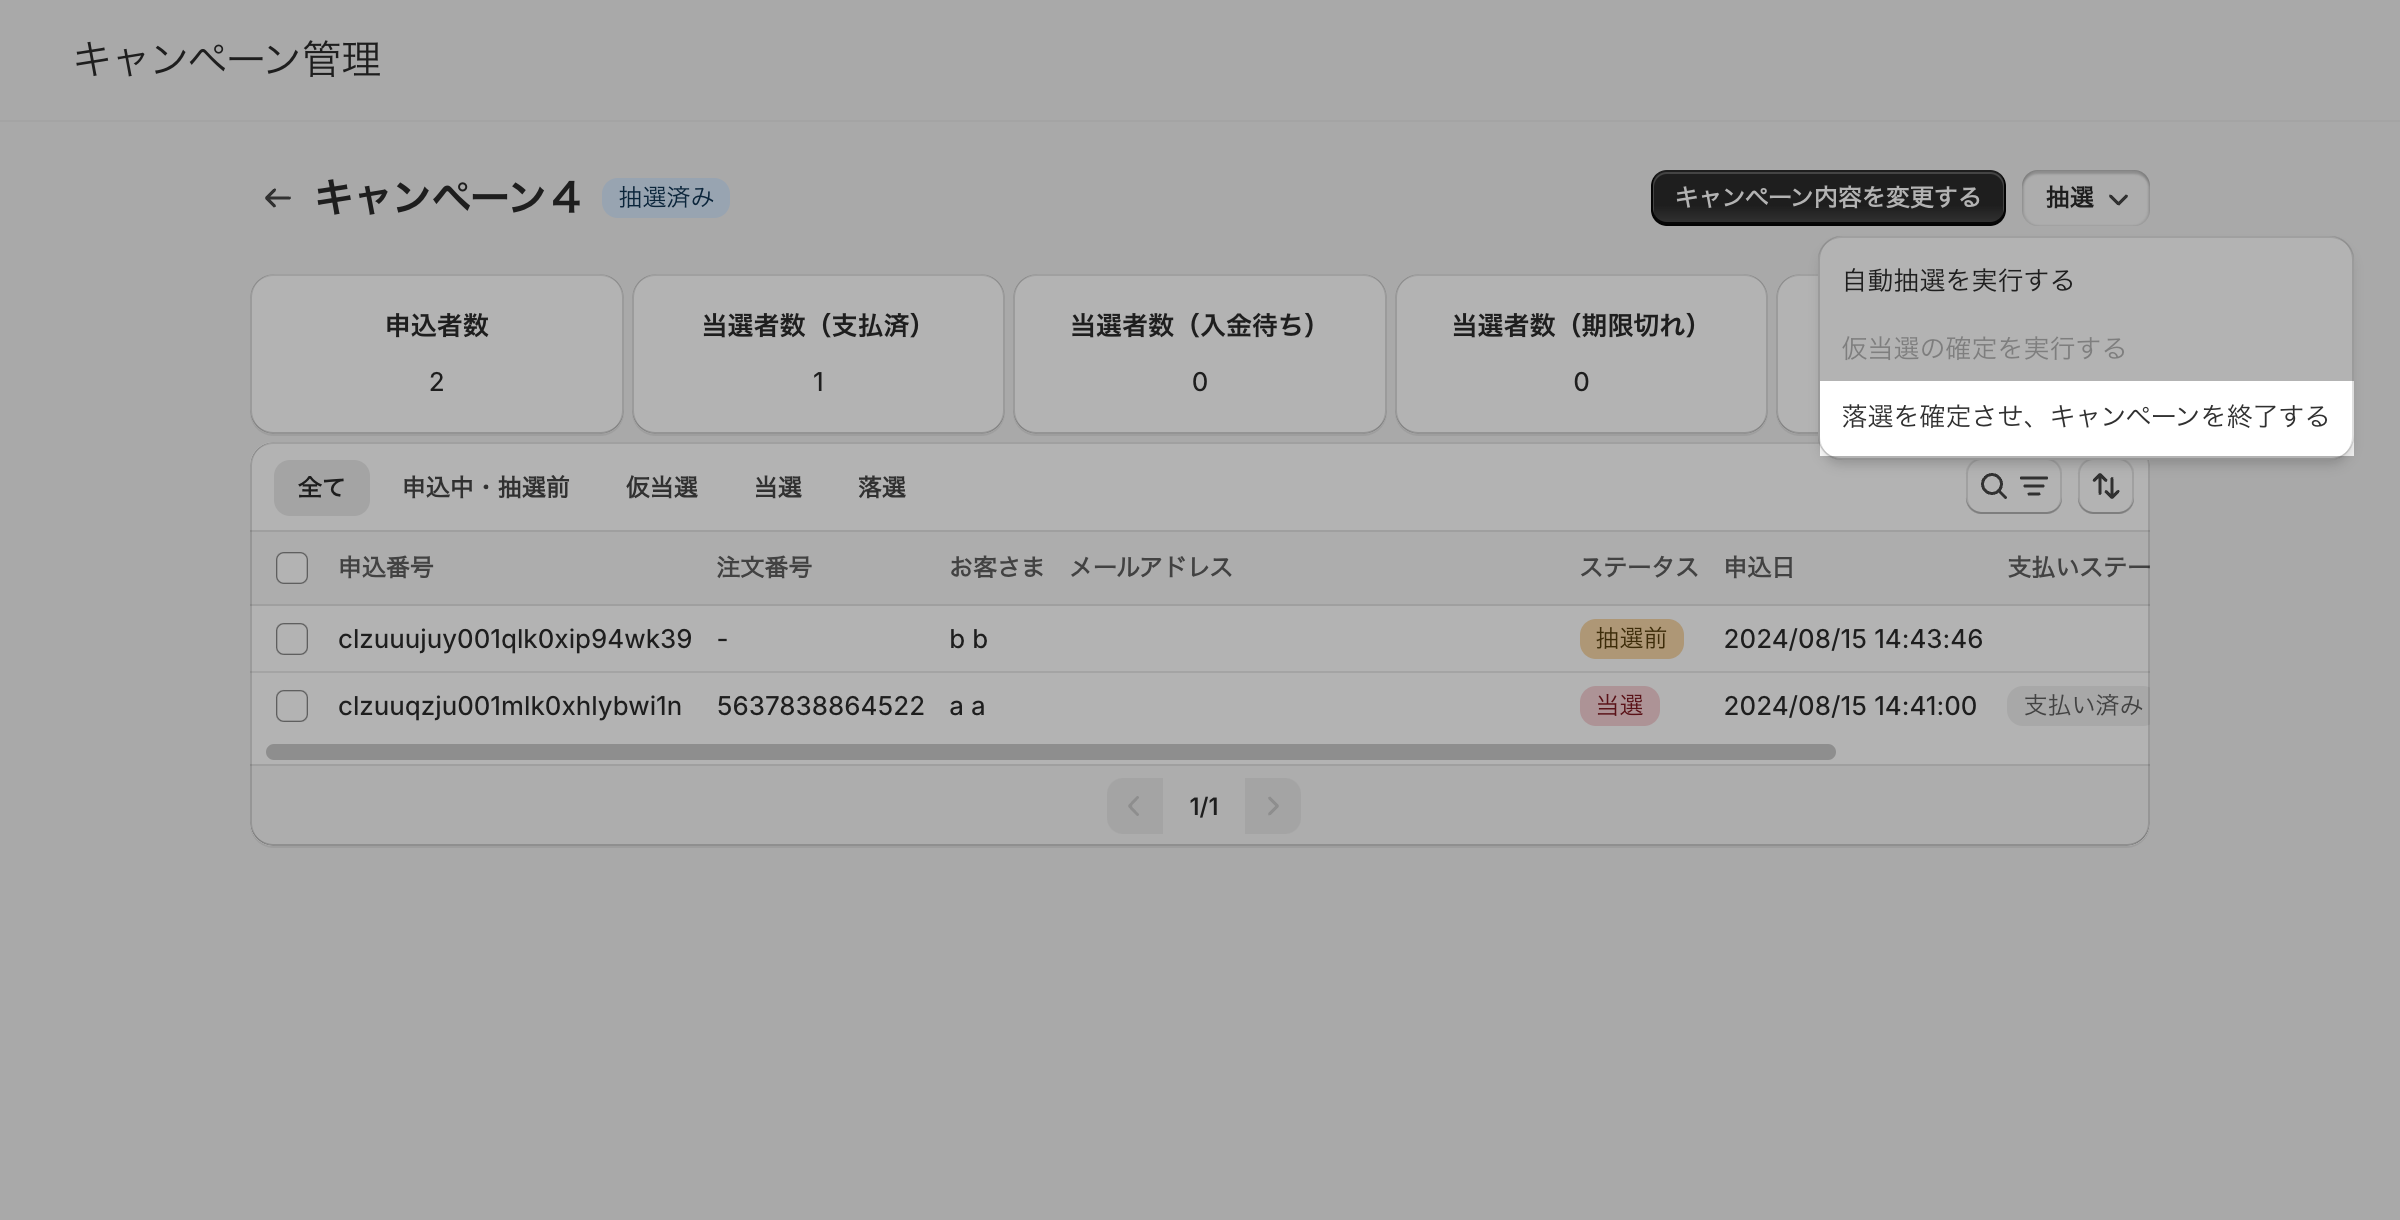Click the 支払い済み payment badge
The width and height of the screenshot is (2400, 1220).
pyautogui.click(x=2080, y=706)
